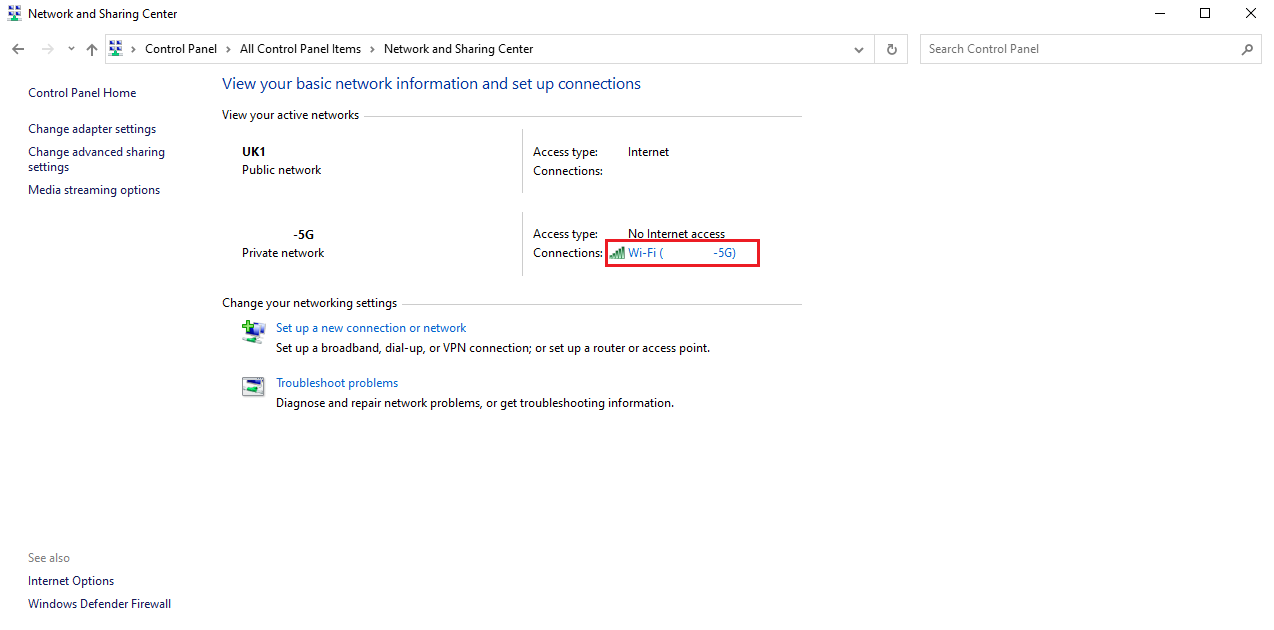This screenshot has width=1274, height=630.
Task: Open the Wi-Fi connection status link
Action: (x=681, y=253)
